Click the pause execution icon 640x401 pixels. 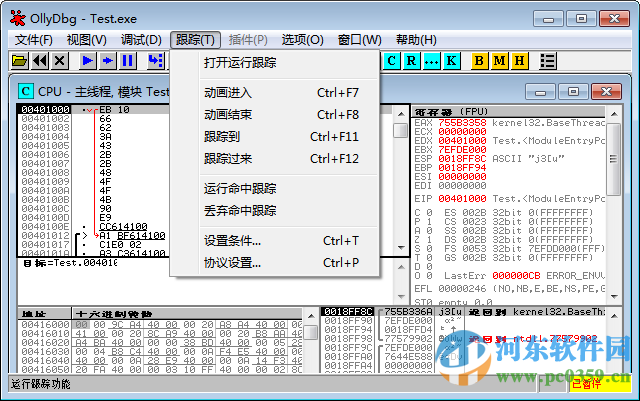click(128, 61)
